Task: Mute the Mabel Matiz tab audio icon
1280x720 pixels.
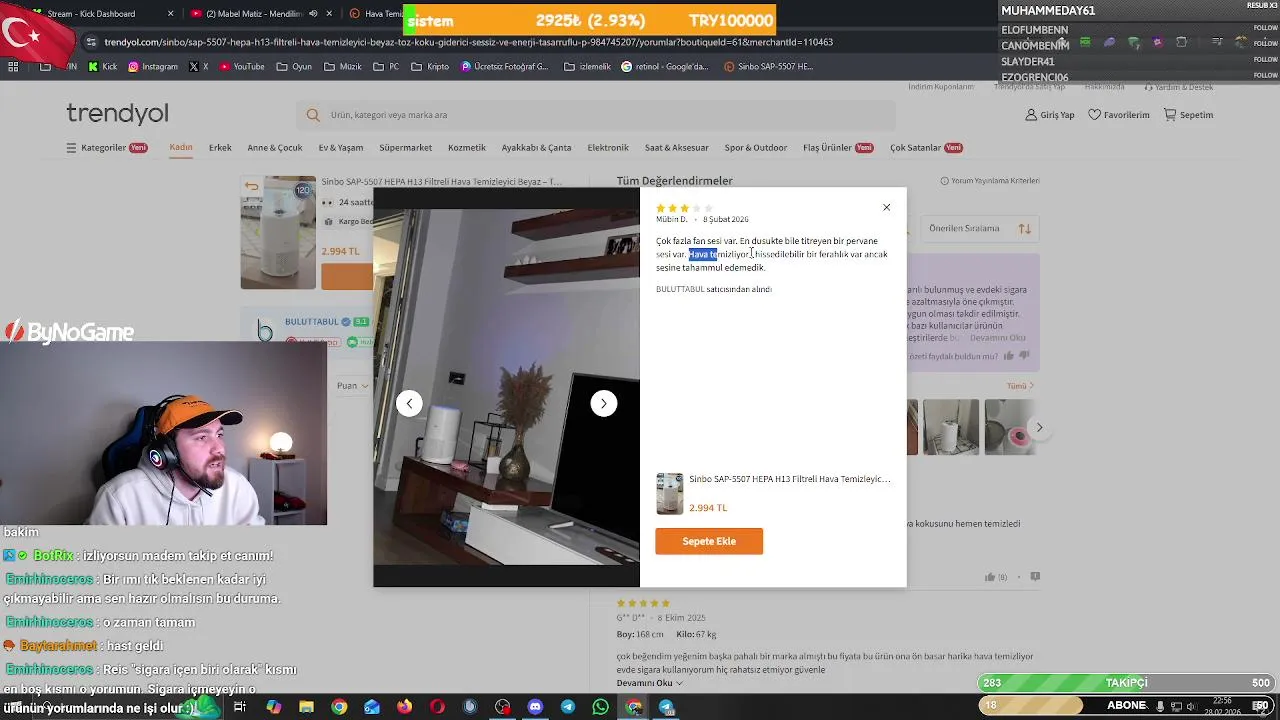Action: pyautogui.click(x=313, y=14)
